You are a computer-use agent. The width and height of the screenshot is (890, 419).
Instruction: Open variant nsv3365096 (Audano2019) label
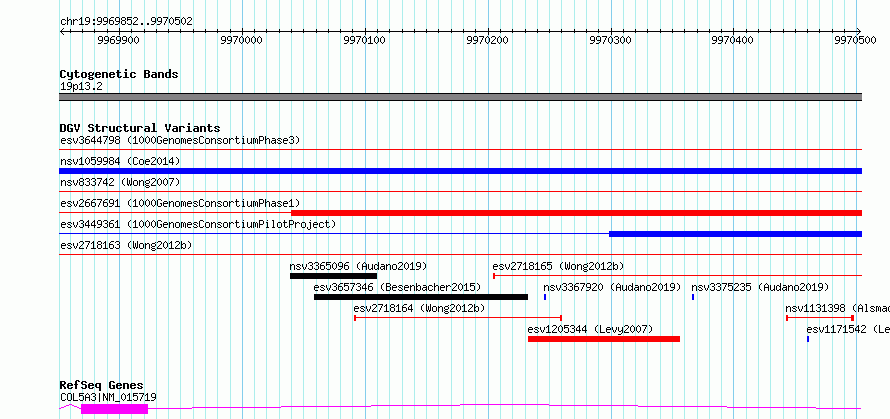click(x=358, y=266)
